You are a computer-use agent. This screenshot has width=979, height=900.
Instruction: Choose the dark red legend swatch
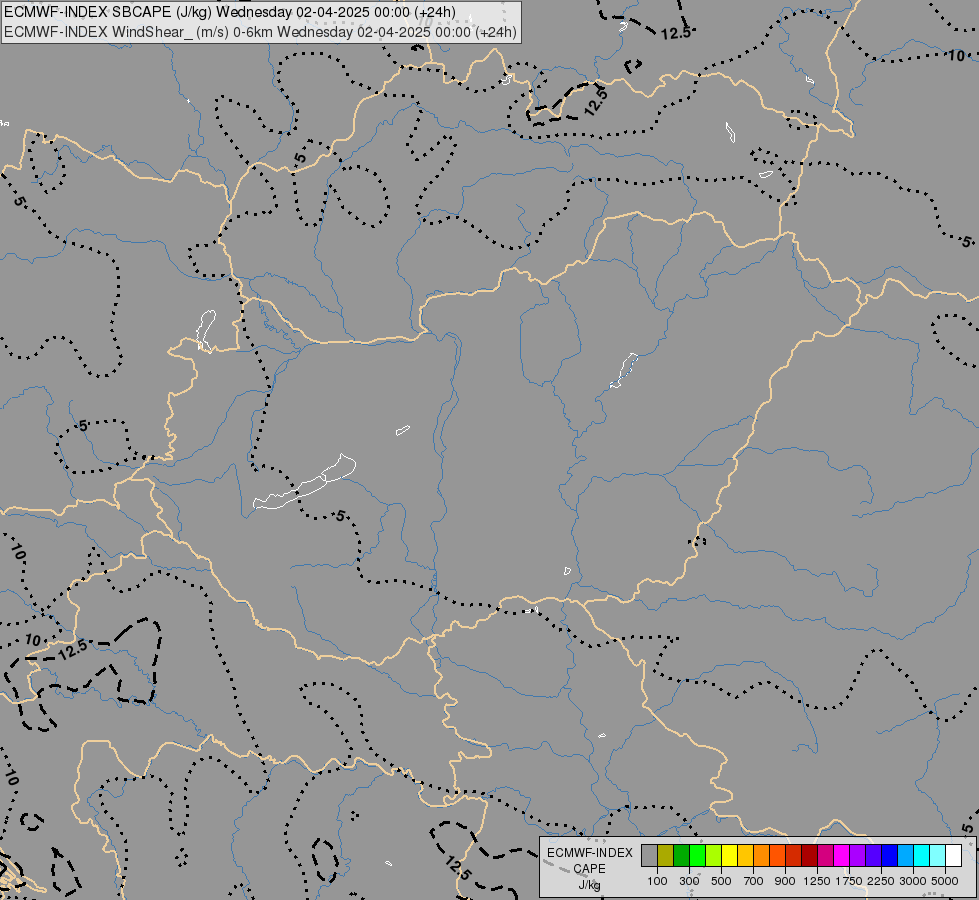(809, 856)
